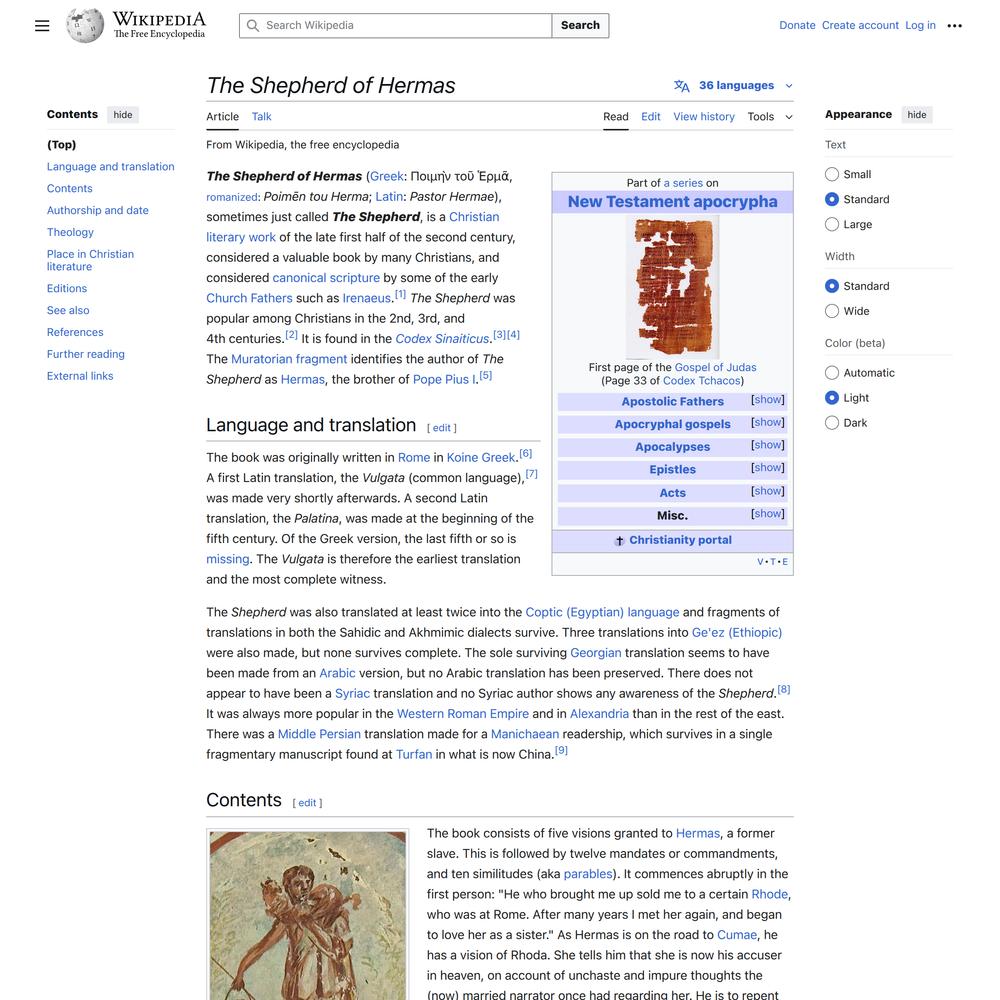The width and height of the screenshot is (1000, 1000).
Task: Select Small text size
Action: [832, 174]
